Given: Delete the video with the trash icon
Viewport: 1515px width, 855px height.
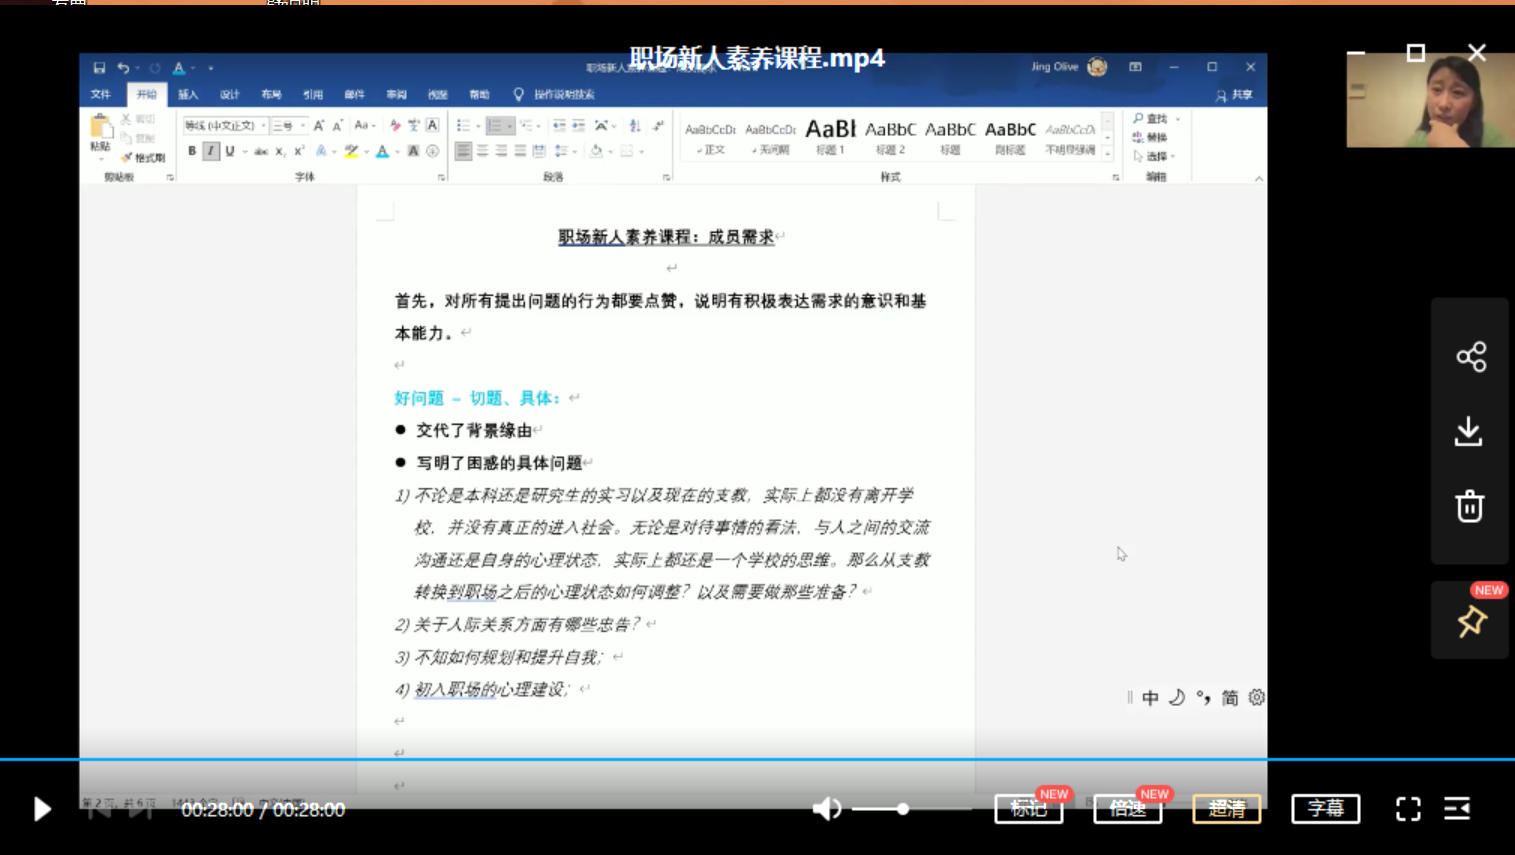Looking at the screenshot, I should [1469, 506].
